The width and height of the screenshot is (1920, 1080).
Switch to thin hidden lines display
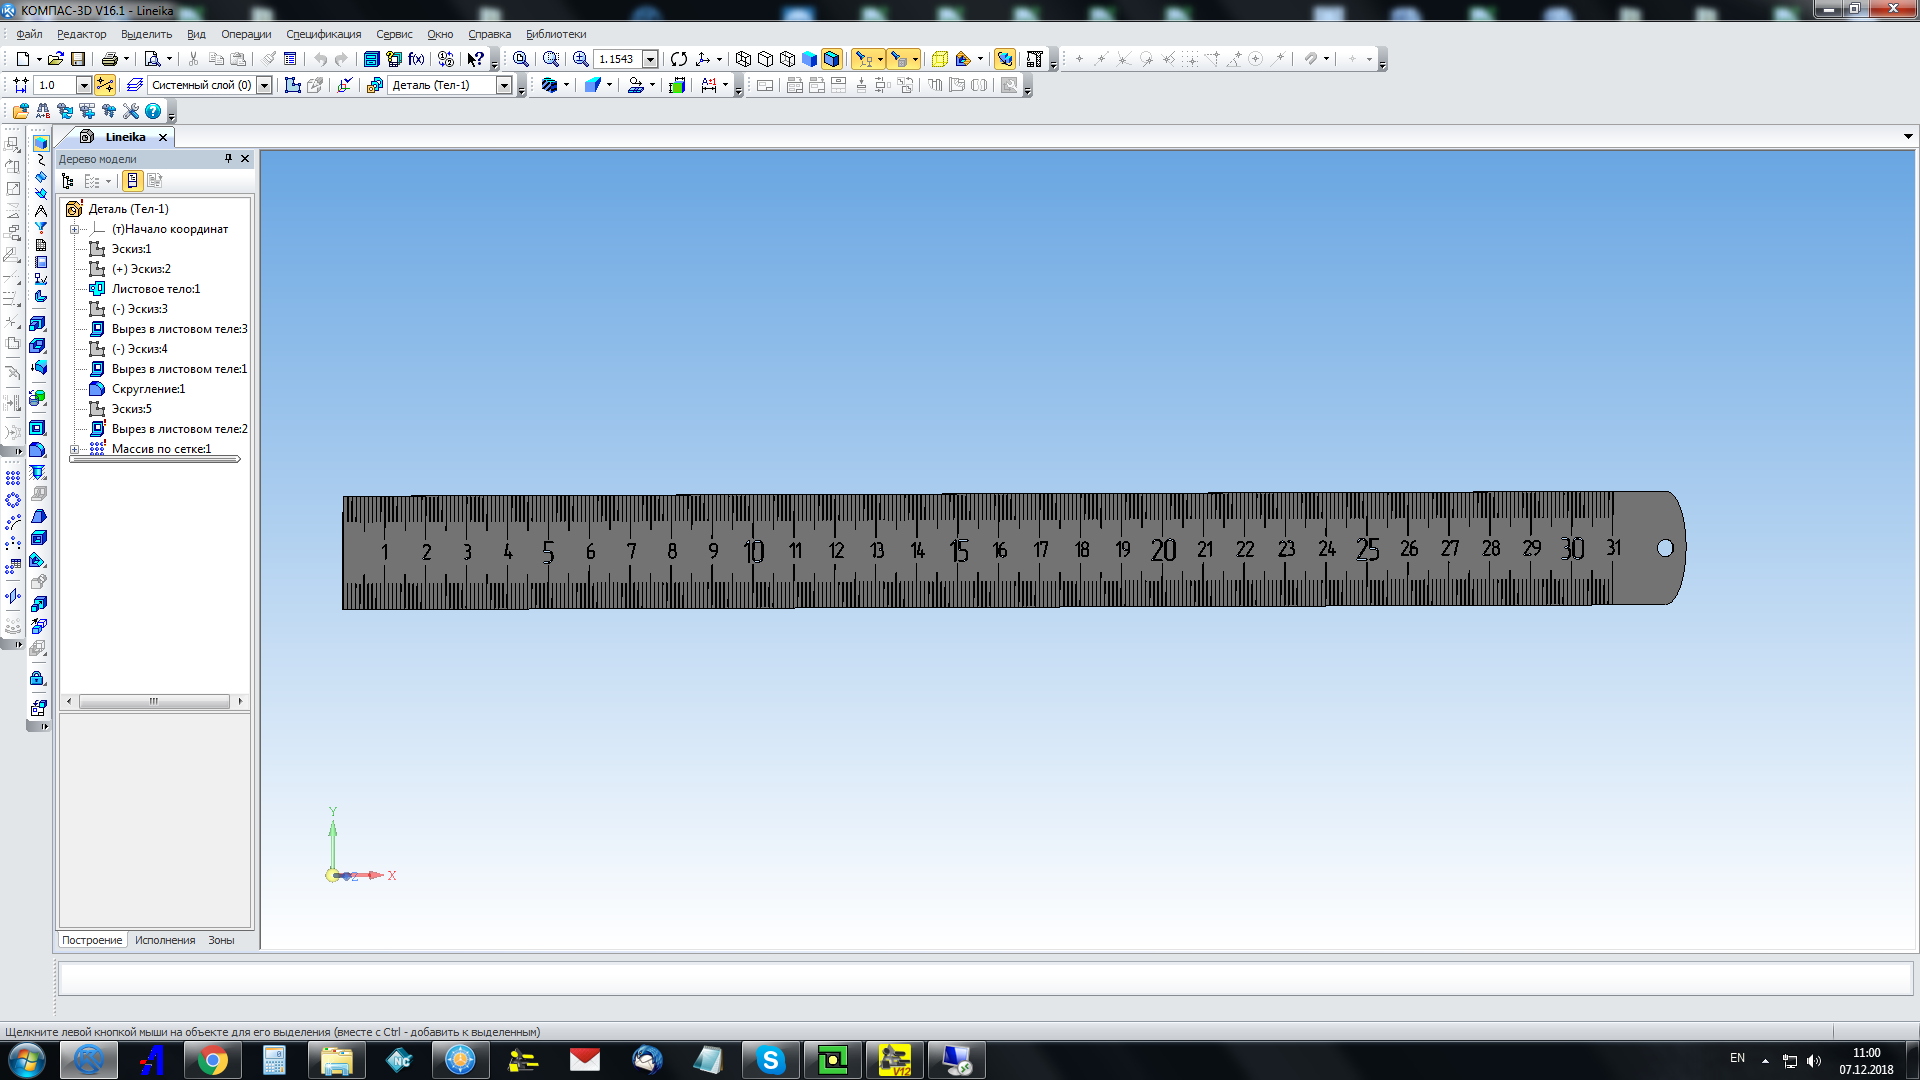787,59
